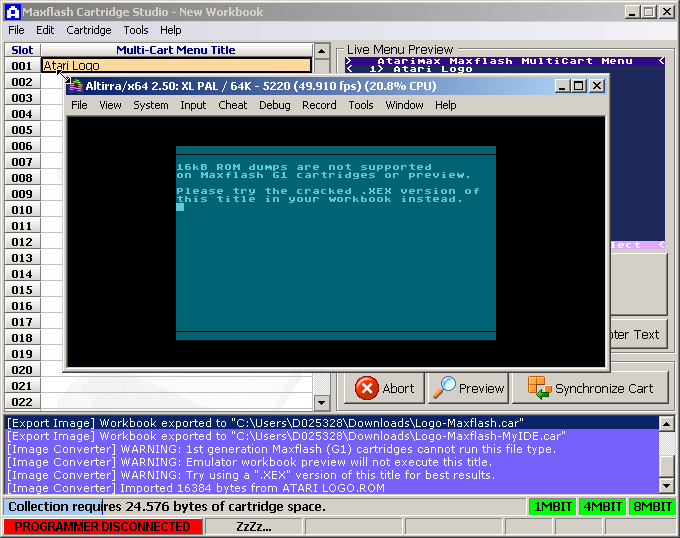Open Altirra's Debug menu
Image resolution: width=680 pixels, height=538 pixels.
click(x=275, y=105)
